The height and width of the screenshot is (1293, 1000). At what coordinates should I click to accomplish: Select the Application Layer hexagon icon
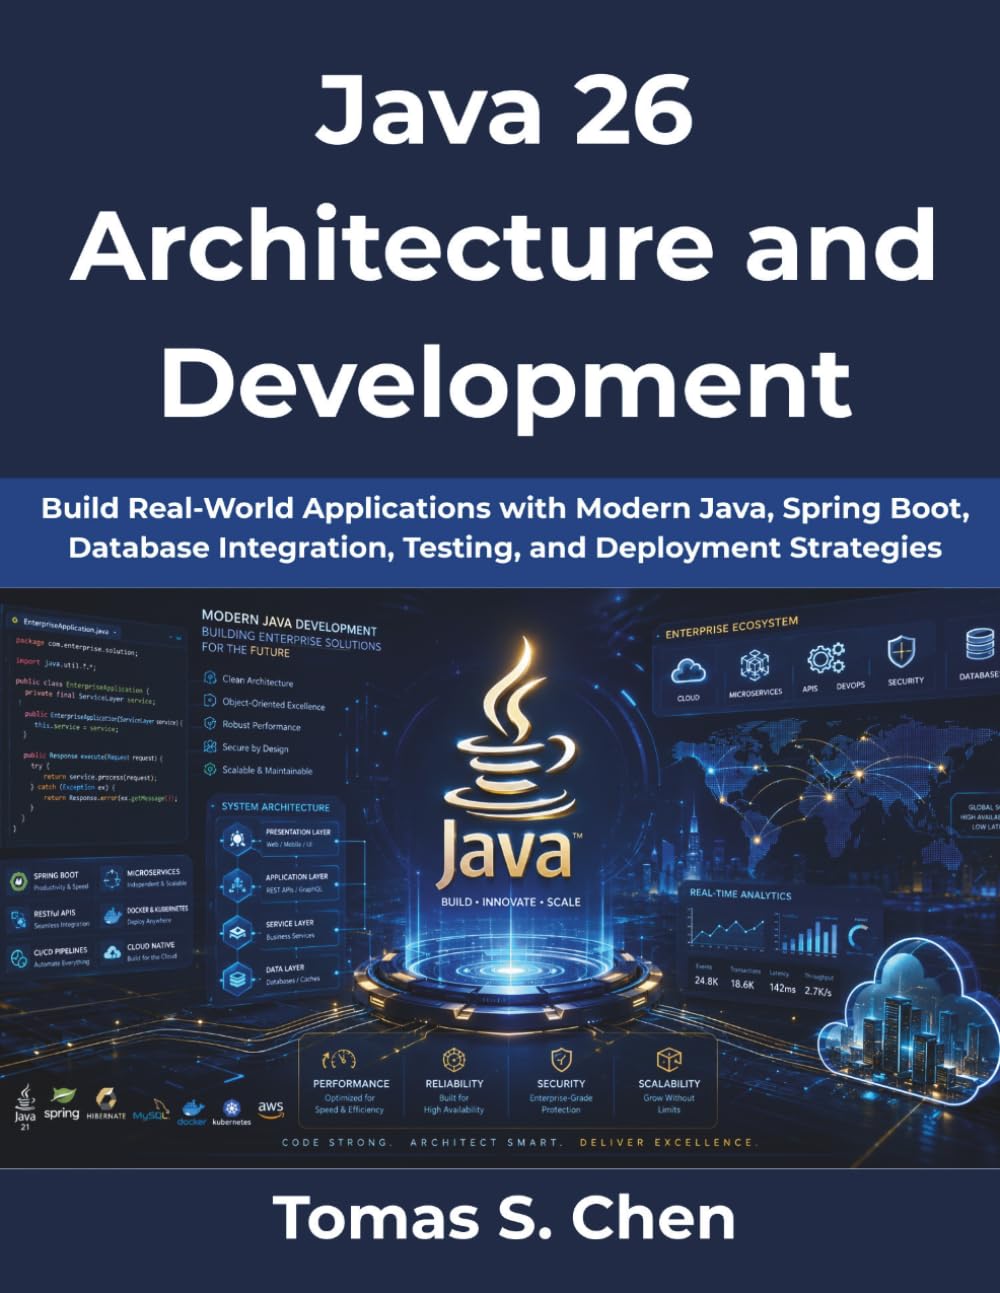pyautogui.click(x=238, y=884)
